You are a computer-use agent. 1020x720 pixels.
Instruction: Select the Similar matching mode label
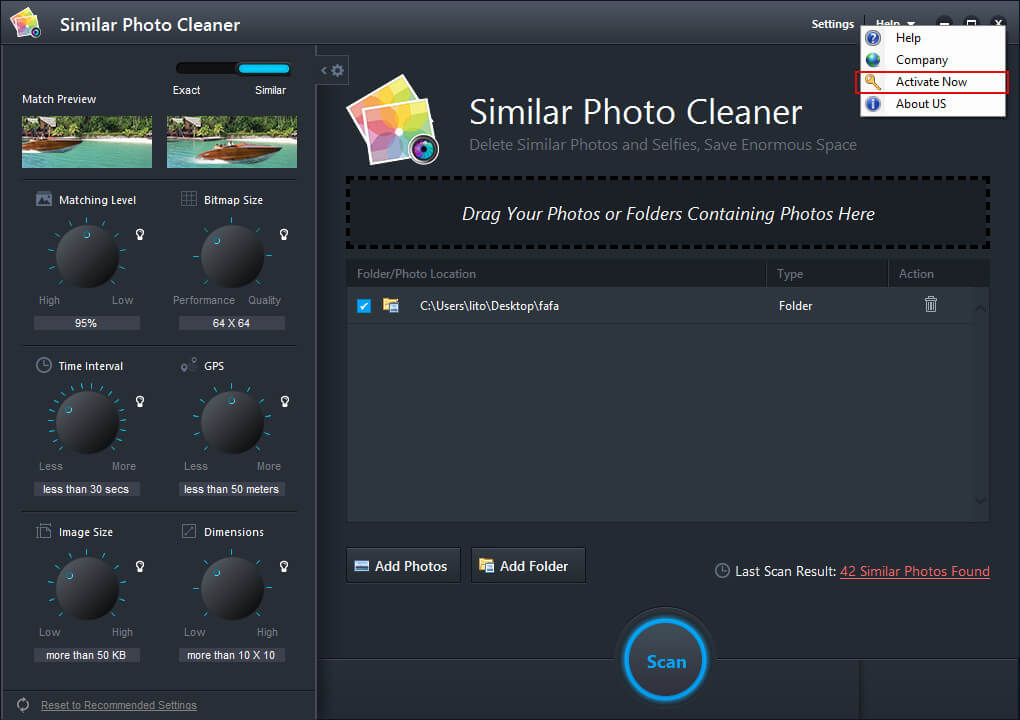pyautogui.click(x=271, y=90)
